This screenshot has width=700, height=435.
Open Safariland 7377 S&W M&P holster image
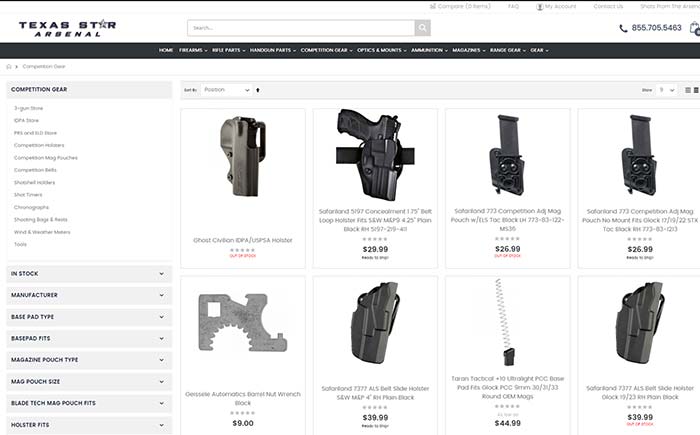point(375,322)
